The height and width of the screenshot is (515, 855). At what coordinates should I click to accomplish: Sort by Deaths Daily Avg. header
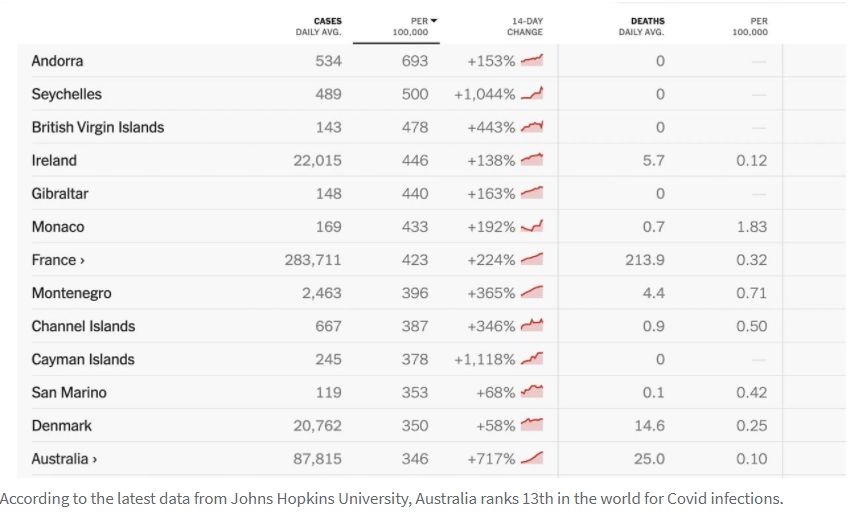[x=642, y=26]
